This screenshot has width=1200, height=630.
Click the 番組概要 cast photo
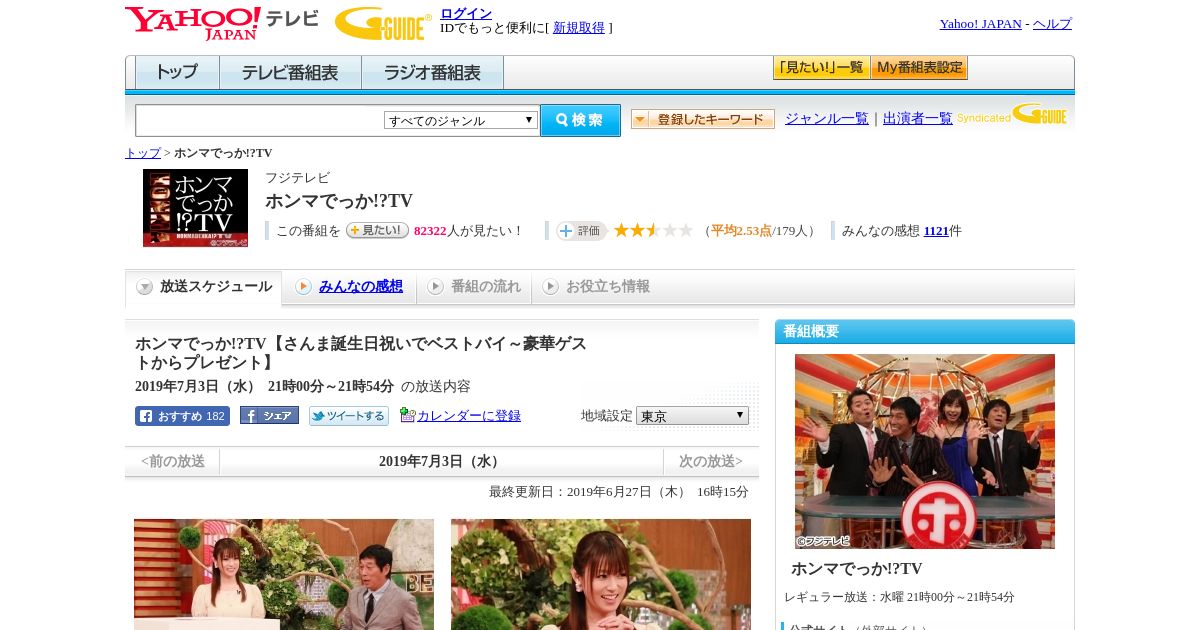point(925,451)
